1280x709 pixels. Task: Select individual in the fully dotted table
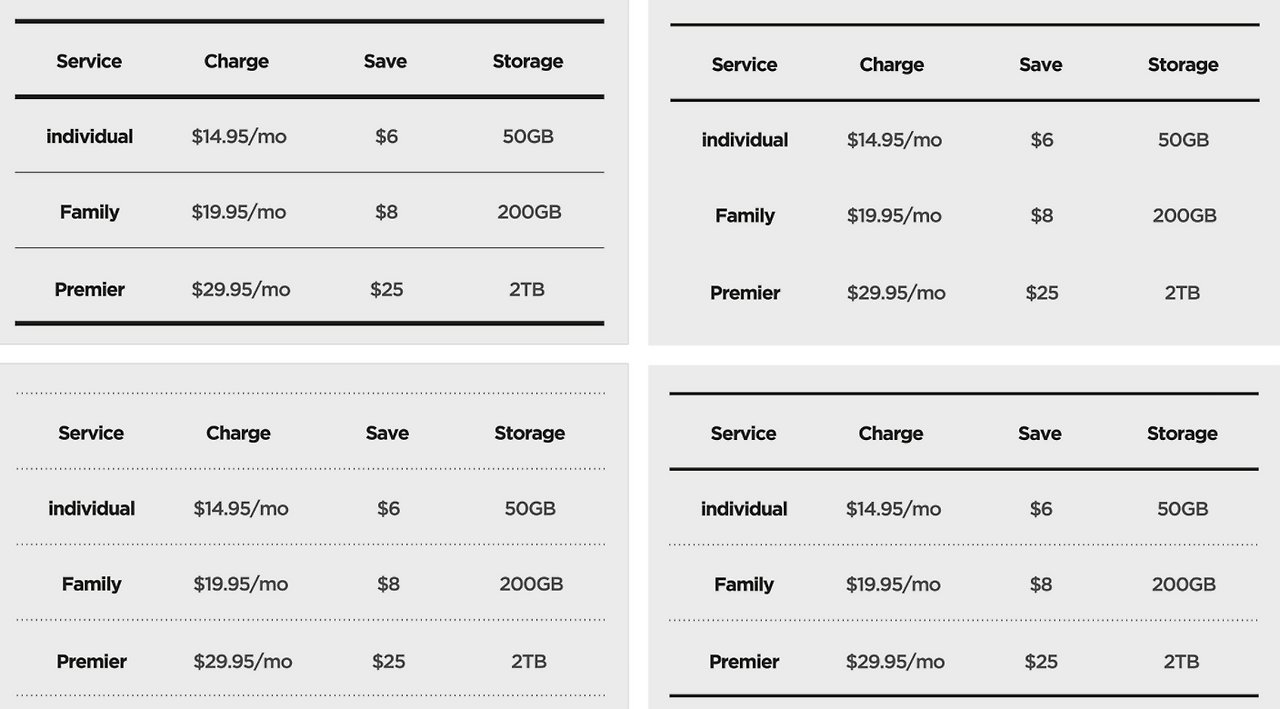tap(91, 508)
